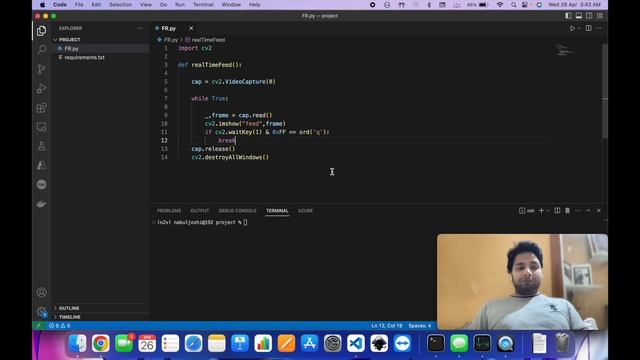Click the editor vertical scrollbar
This screenshot has height=360, width=640.
[x=605, y=91]
